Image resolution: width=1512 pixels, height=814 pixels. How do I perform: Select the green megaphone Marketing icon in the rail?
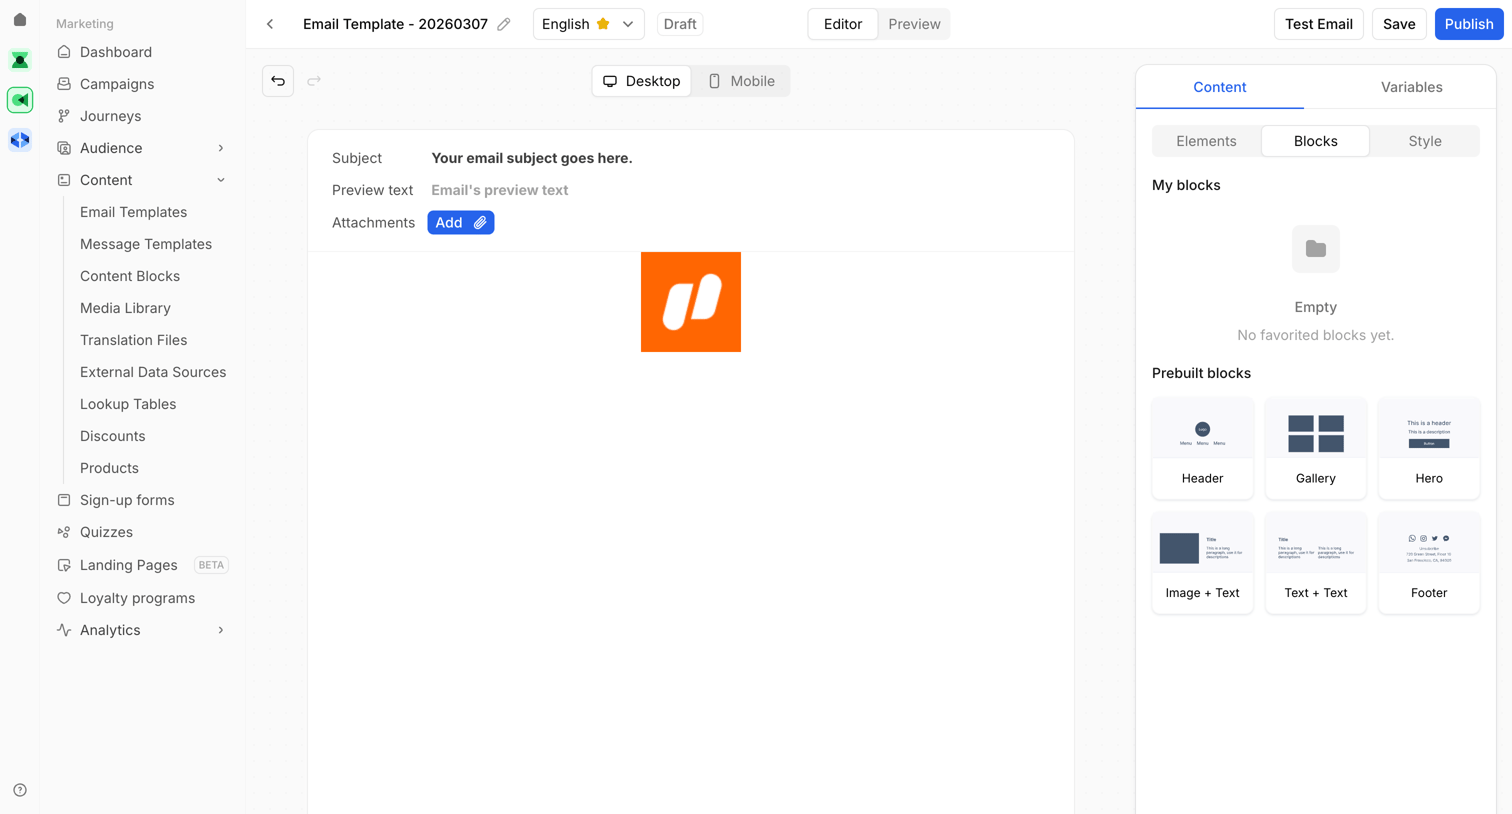click(x=20, y=100)
